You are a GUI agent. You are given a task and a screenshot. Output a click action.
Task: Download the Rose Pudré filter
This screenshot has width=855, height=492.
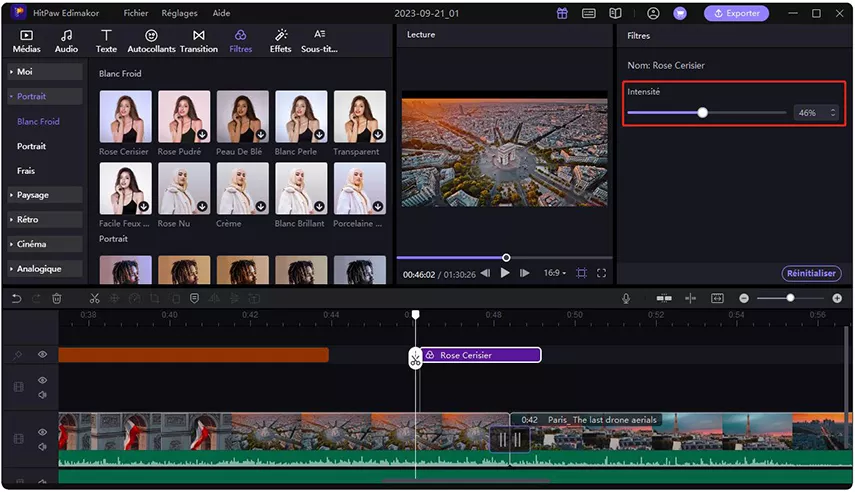tap(202, 134)
